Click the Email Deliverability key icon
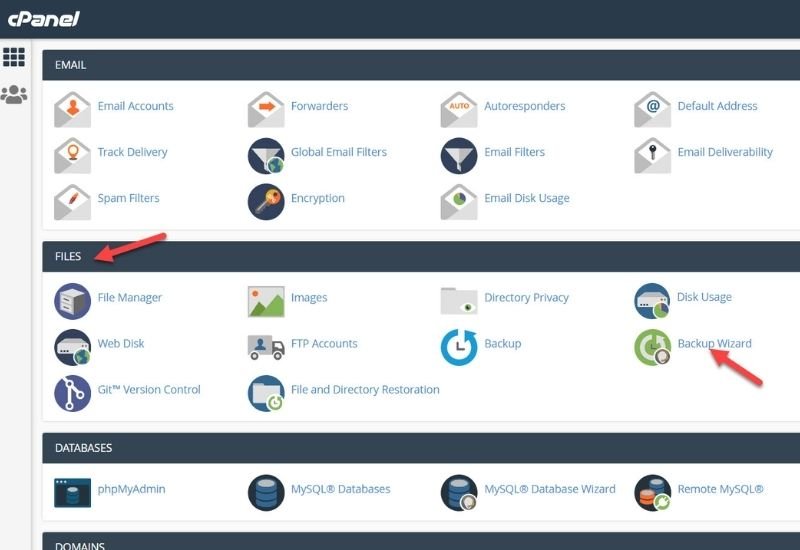 652,155
